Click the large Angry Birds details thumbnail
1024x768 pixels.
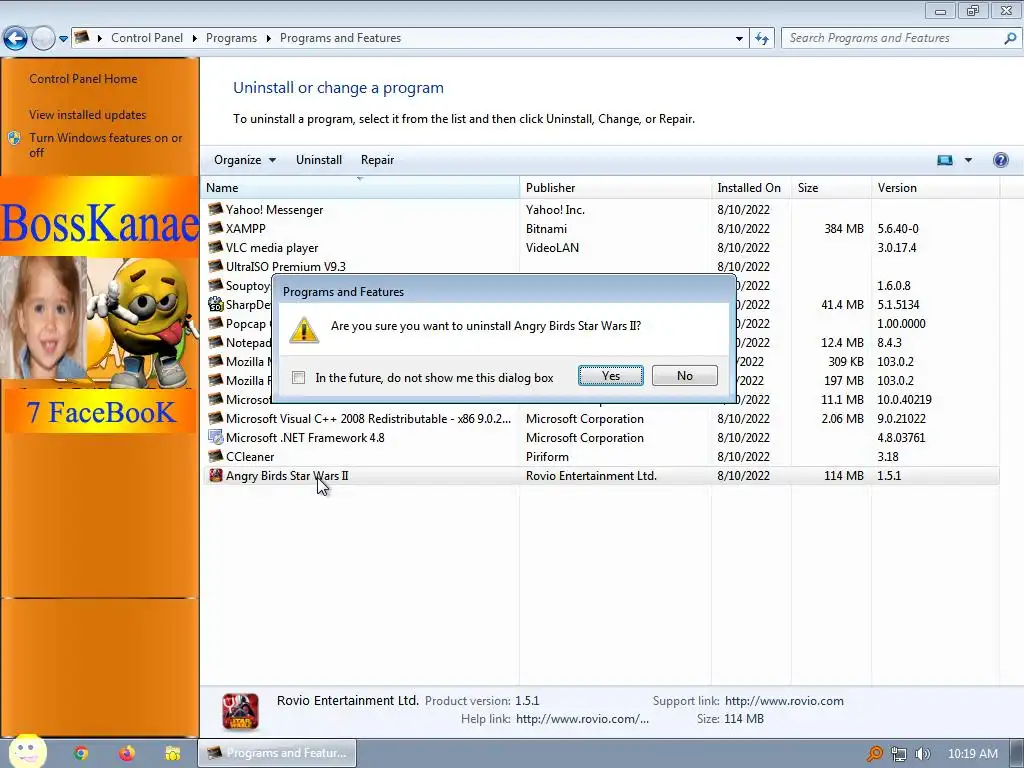click(x=240, y=711)
